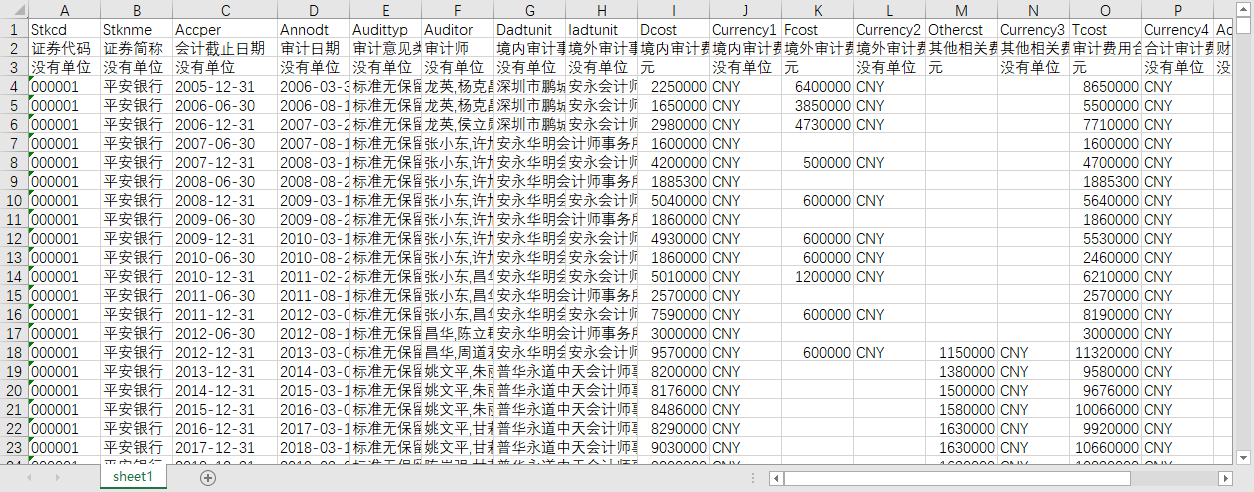Select row 1 header
Screen dimensions: 1254x492
tap(14, 29)
